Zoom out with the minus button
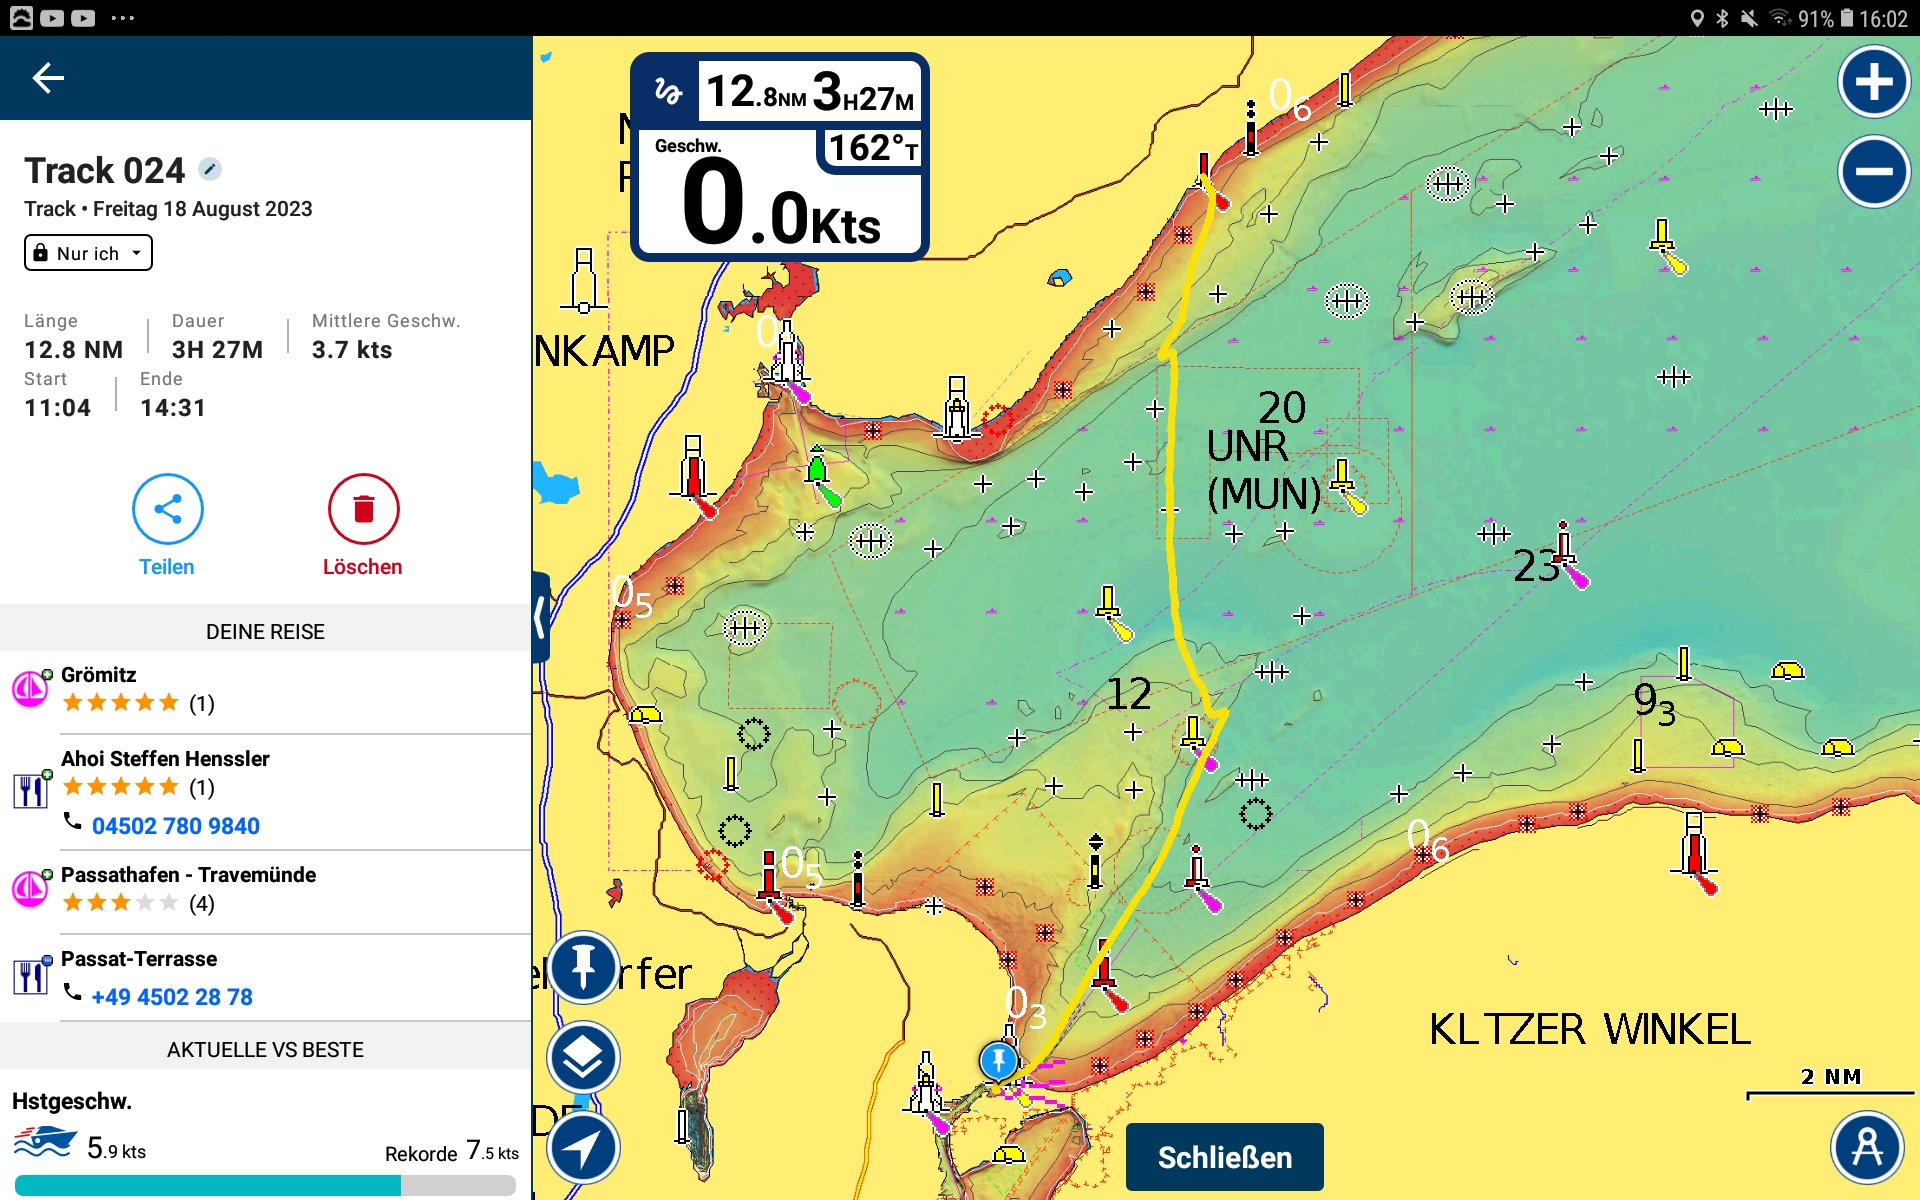The height and width of the screenshot is (1200, 1920). tap(1873, 171)
